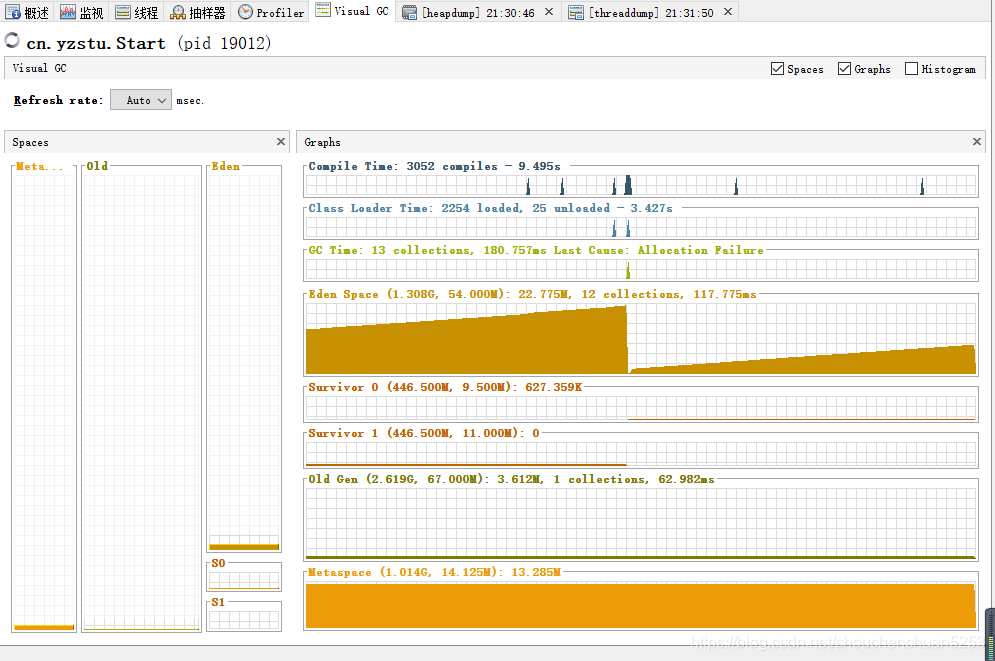The height and width of the screenshot is (661, 995).
Task: Click the Metaspace bar in Spaces panel
Action: (44, 401)
